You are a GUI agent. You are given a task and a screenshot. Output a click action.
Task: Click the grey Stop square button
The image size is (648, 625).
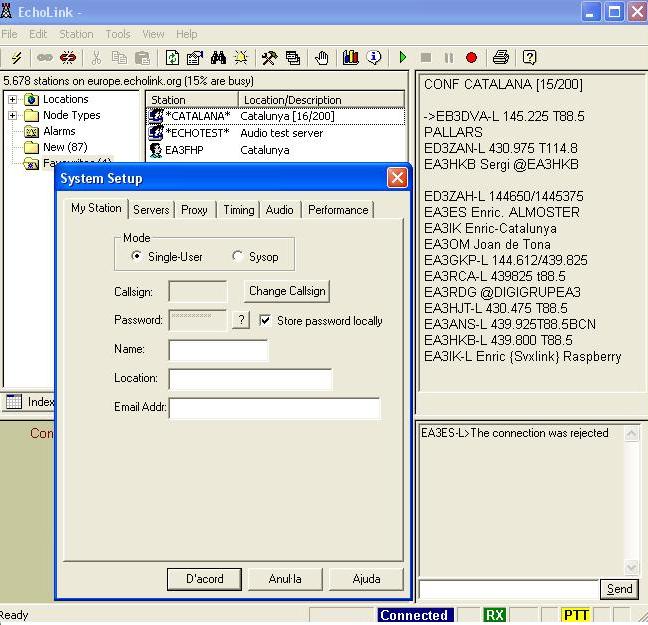tap(426, 57)
